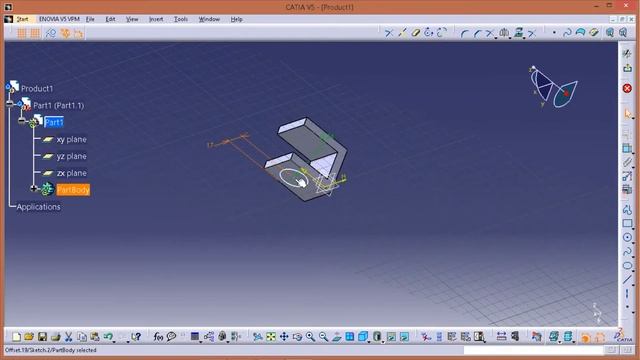640x360 pixels.
Task: Open the Tools menu
Action: point(181,19)
